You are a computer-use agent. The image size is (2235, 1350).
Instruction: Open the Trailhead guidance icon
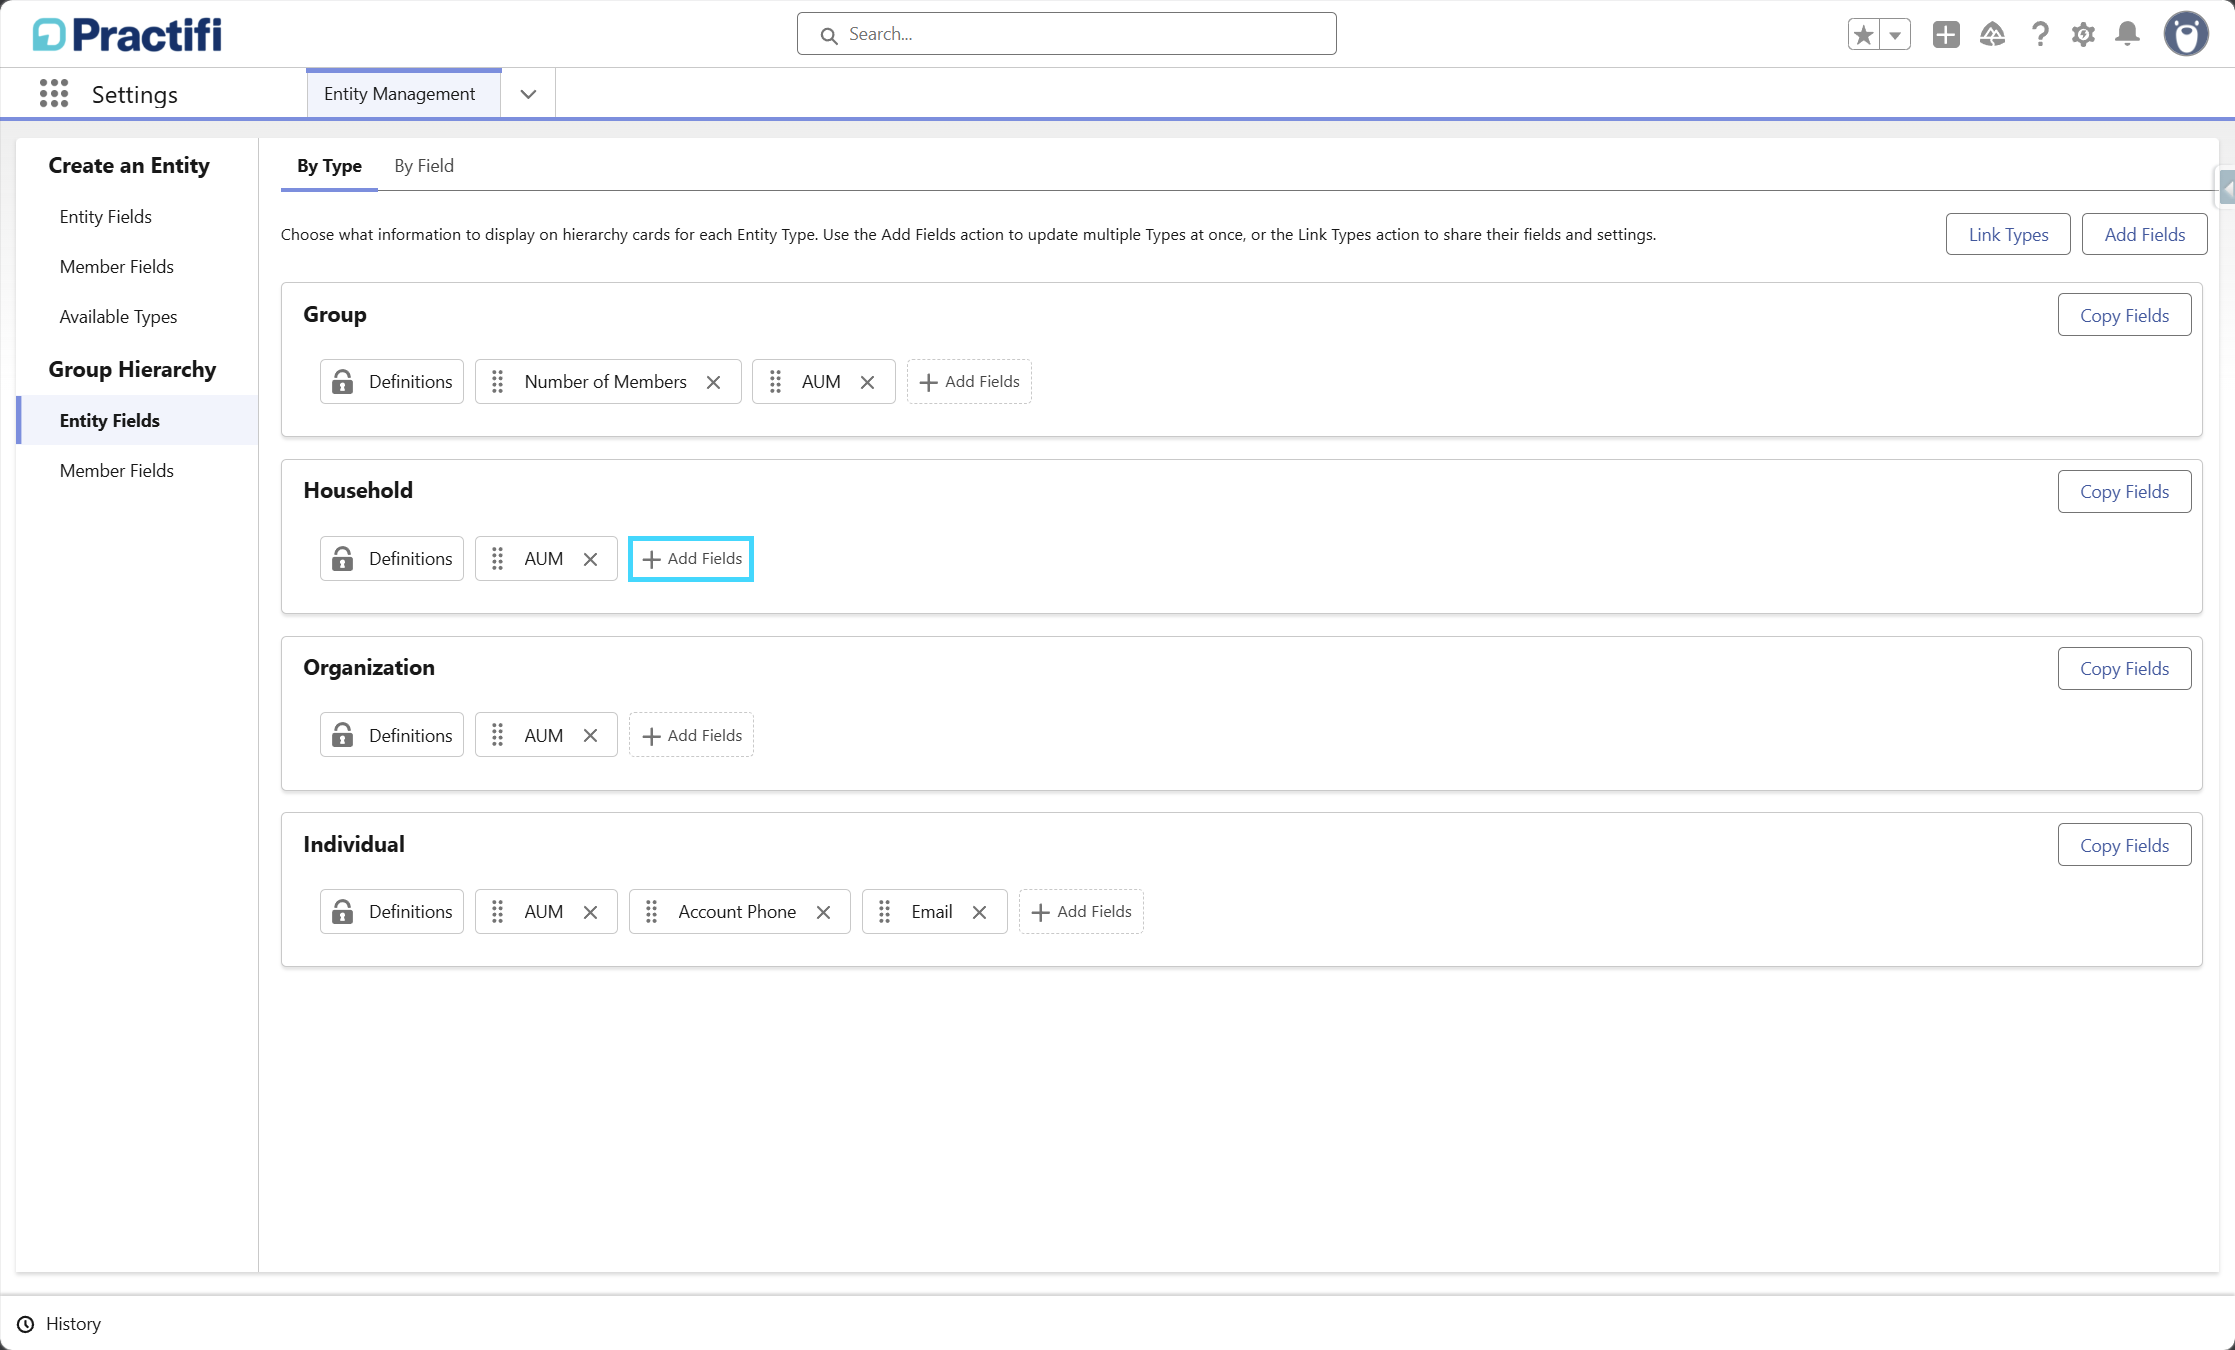[x=1992, y=35]
